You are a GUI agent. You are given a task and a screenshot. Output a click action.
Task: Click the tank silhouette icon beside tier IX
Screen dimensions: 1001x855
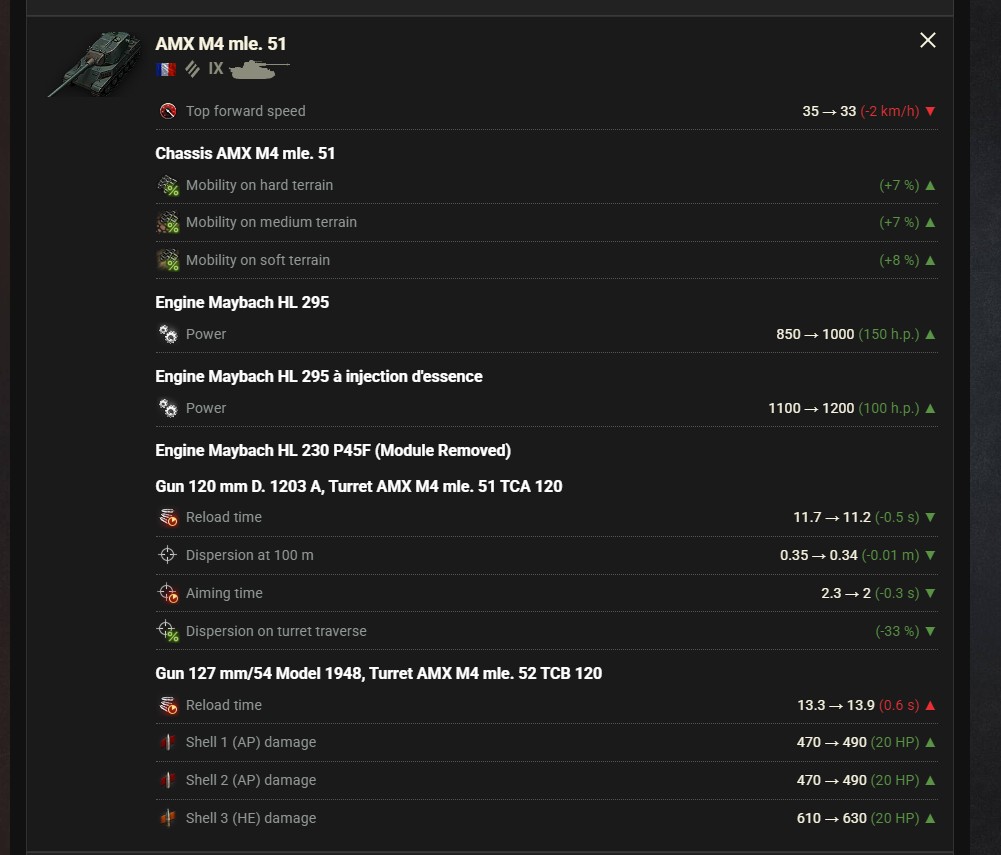point(259,69)
